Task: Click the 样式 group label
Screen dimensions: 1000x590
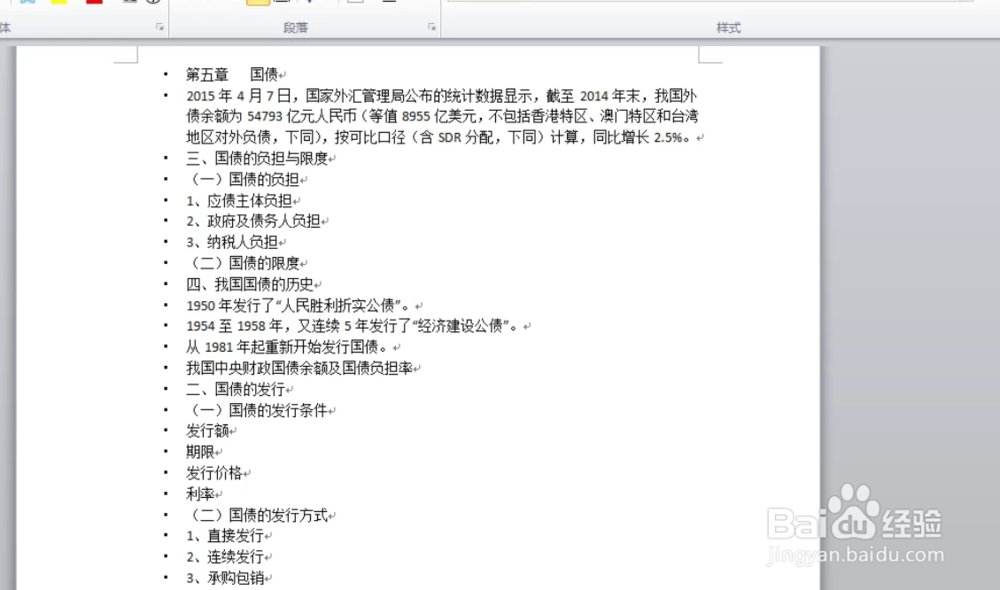Action: 728,28
